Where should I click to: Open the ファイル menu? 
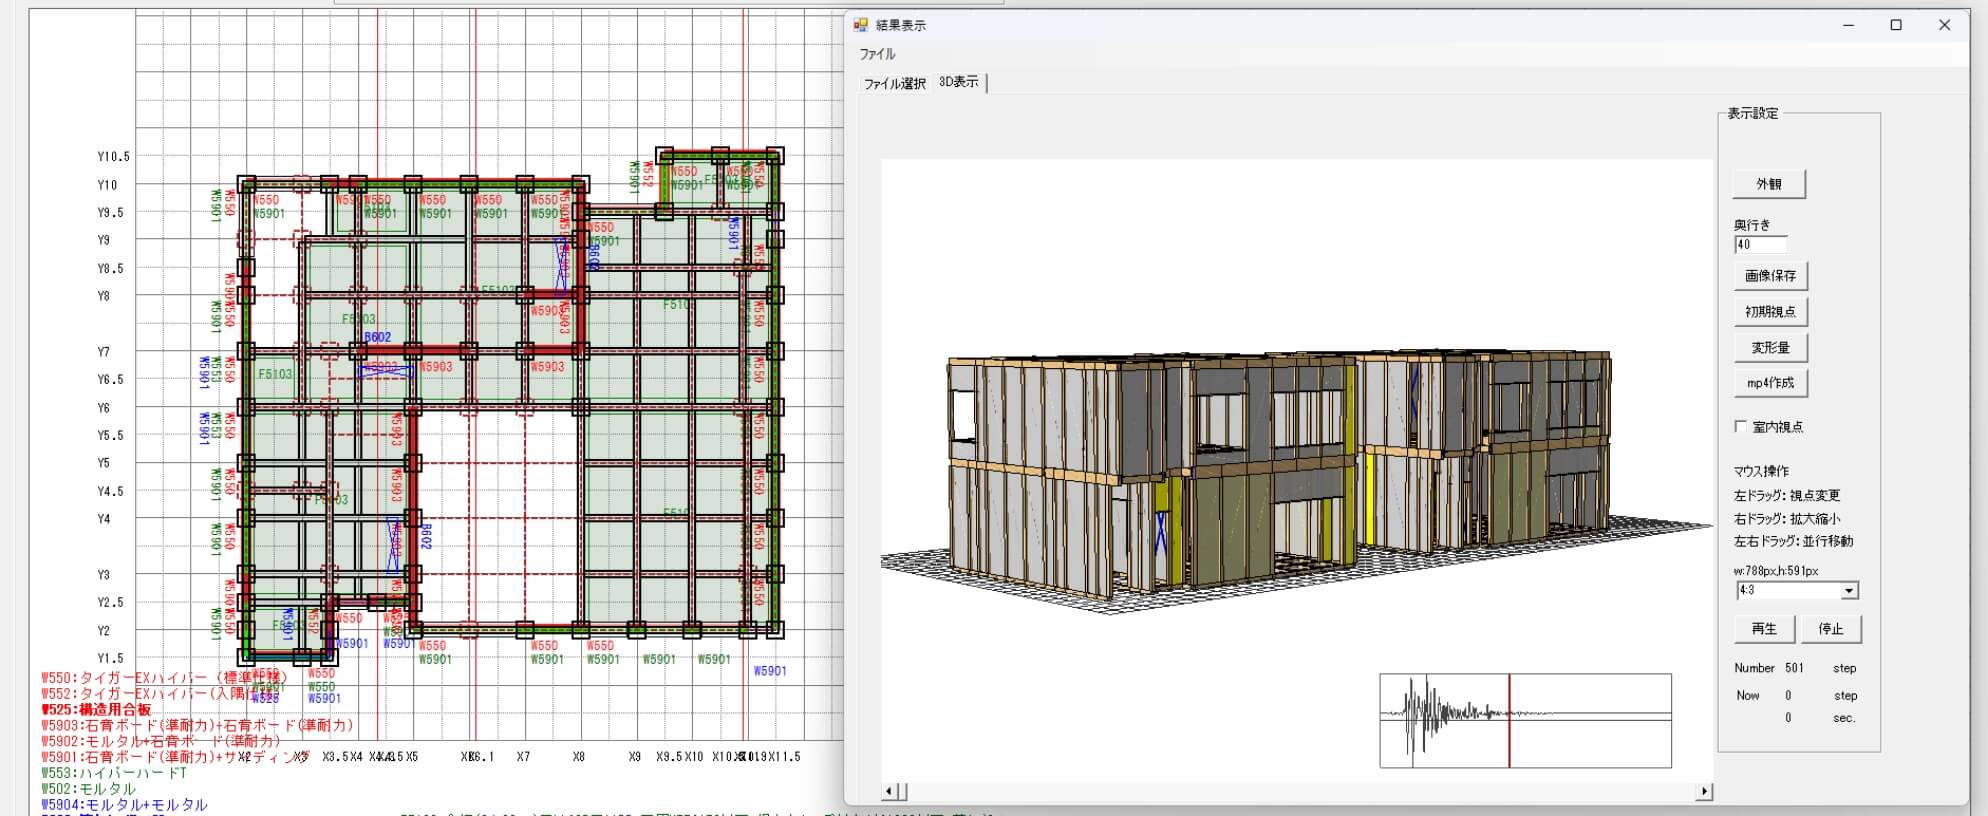(877, 54)
